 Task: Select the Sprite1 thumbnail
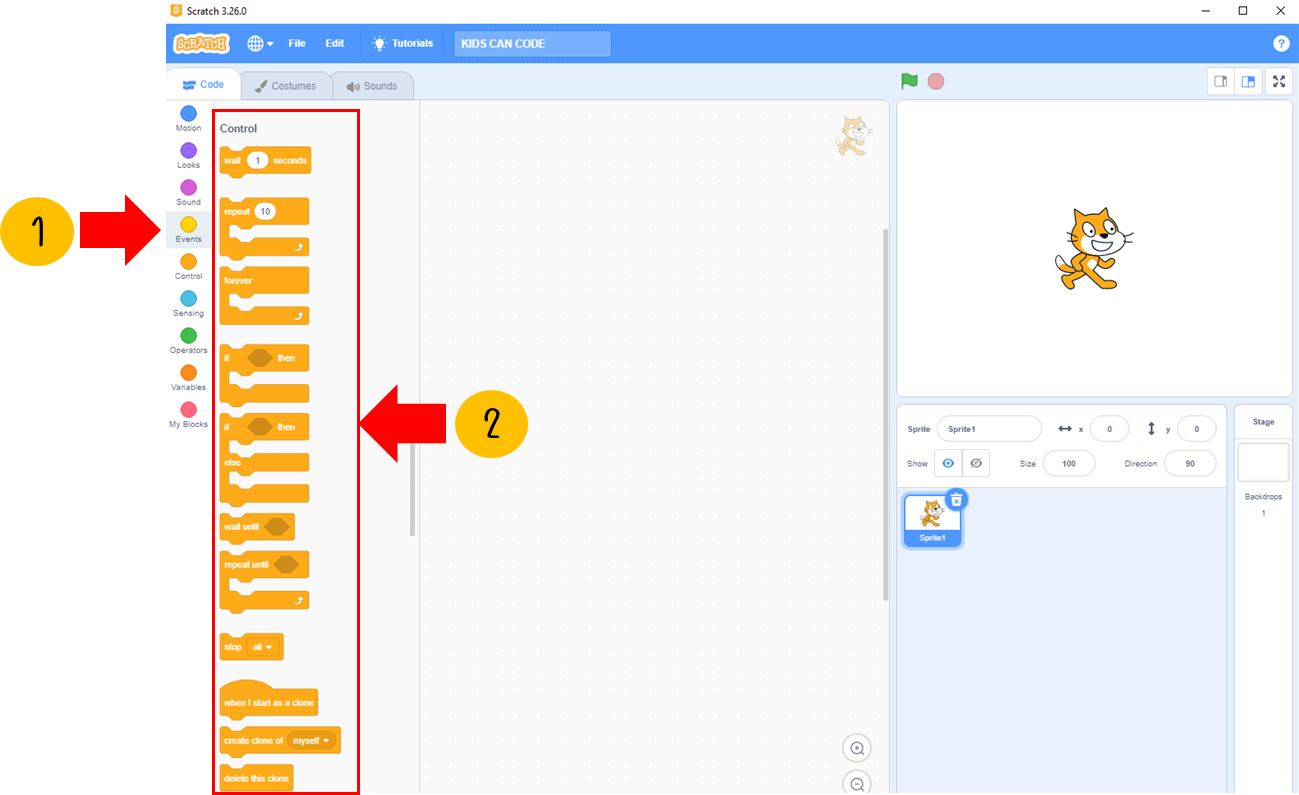point(932,519)
